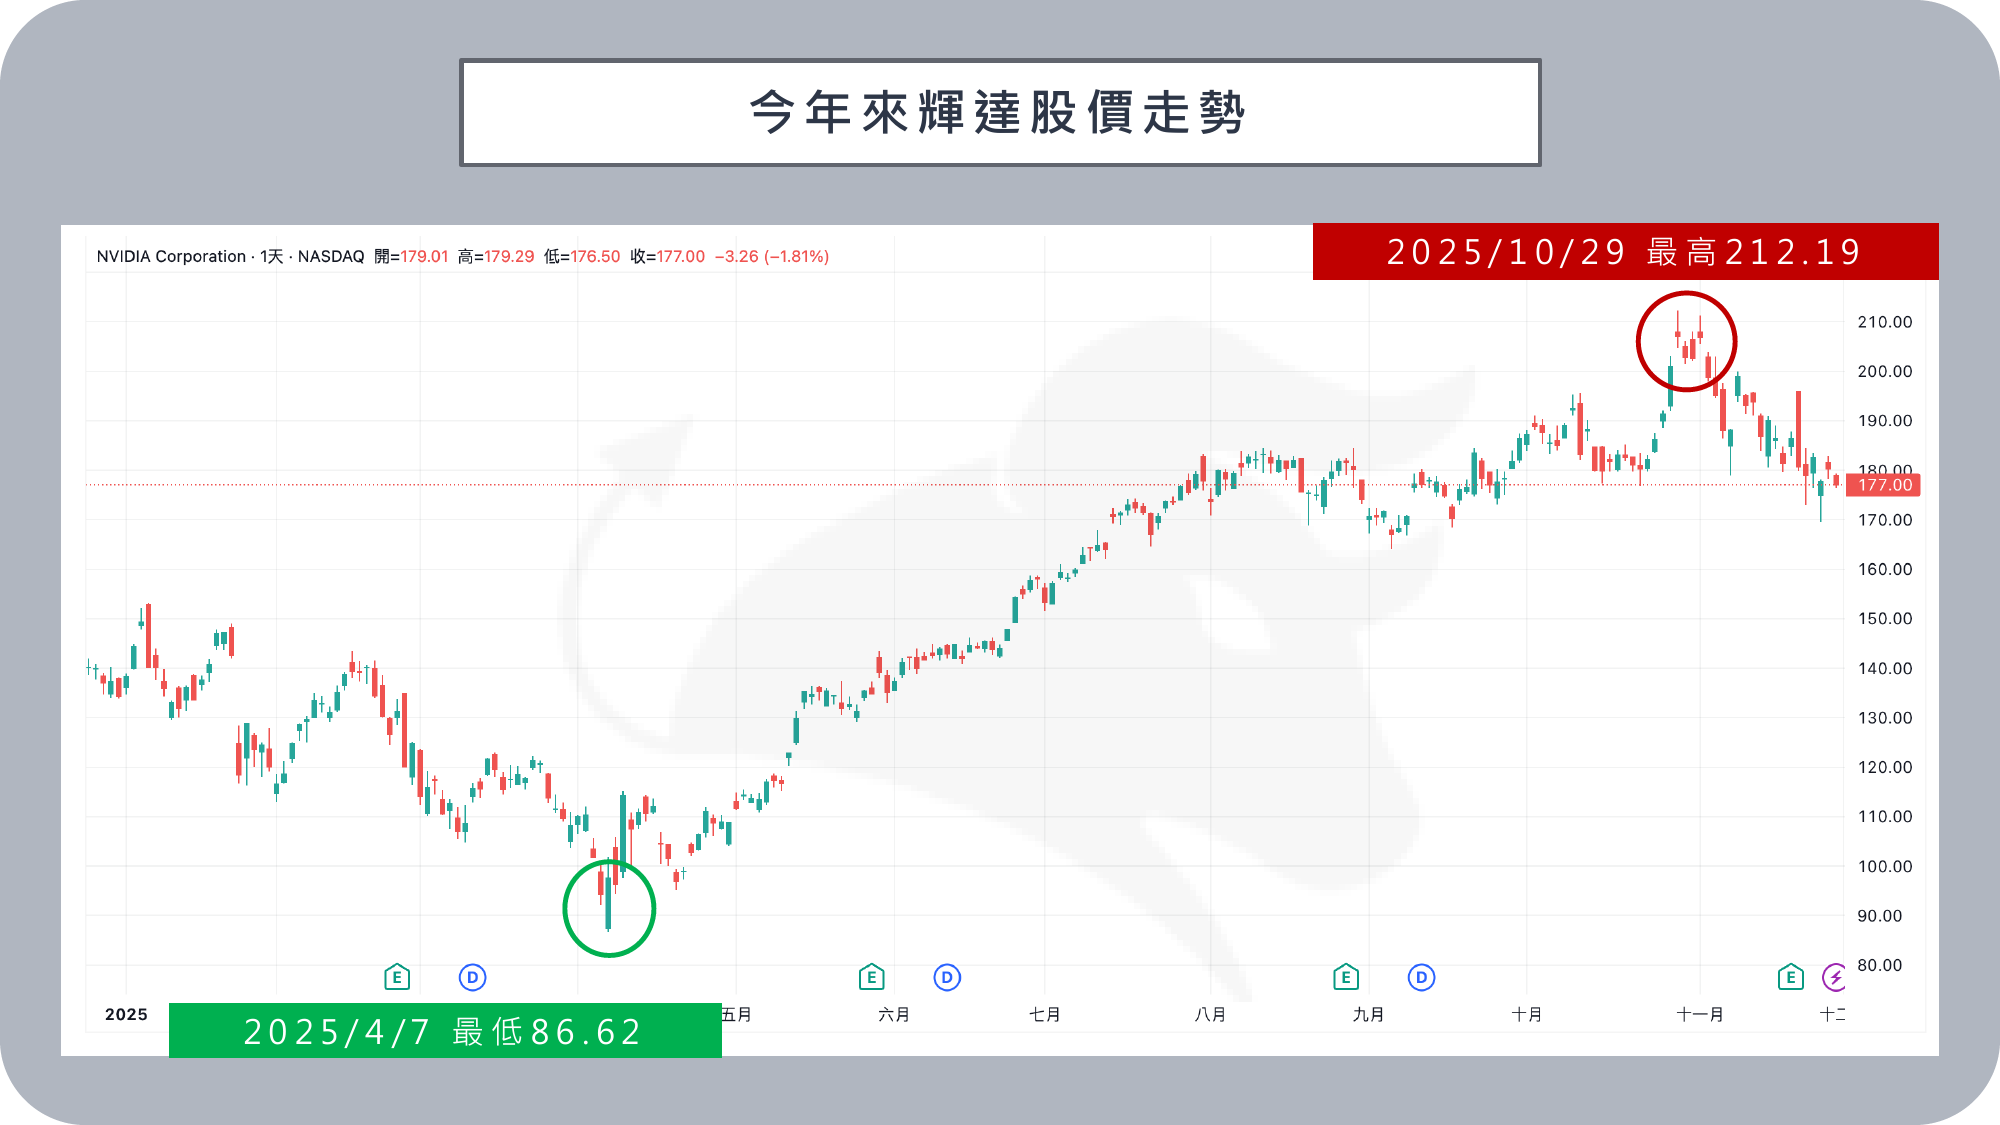Click the first dividend D marker
This screenshot has height=1125, width=2000.
(x=472, y=977)
